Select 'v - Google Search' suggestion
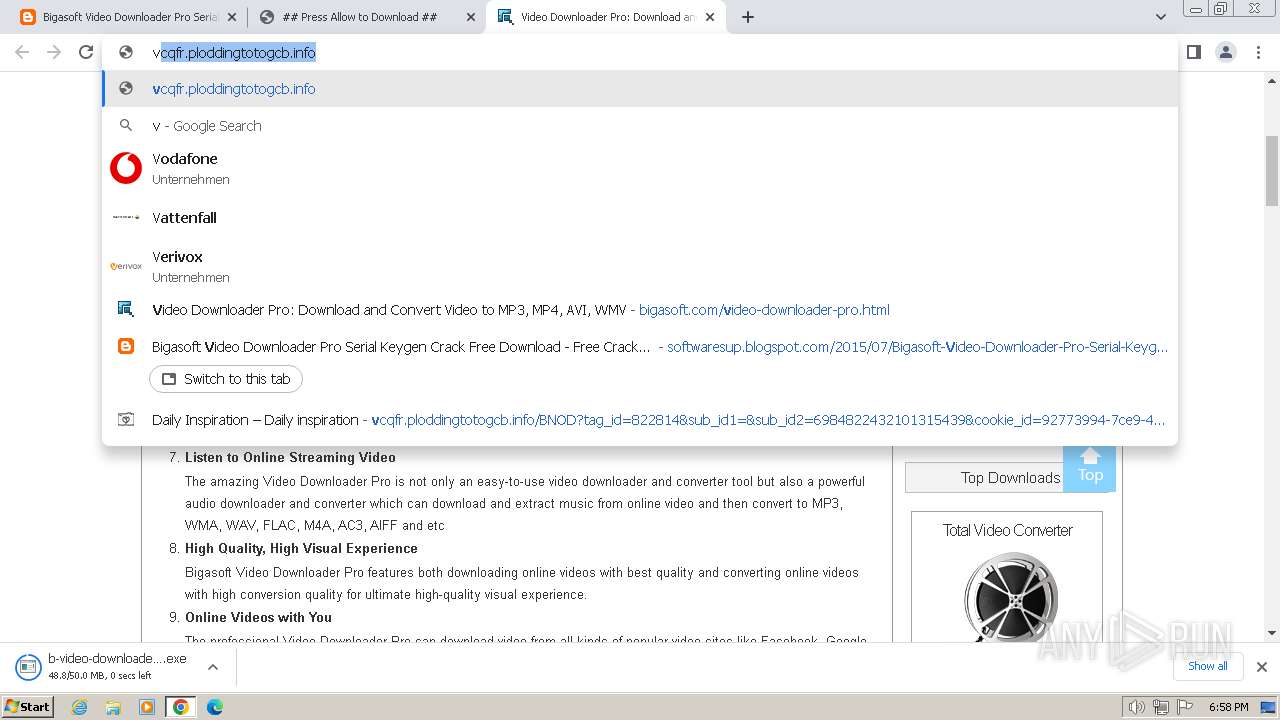Viewport: 1280px width, 720px height. (x=640, y=126)
